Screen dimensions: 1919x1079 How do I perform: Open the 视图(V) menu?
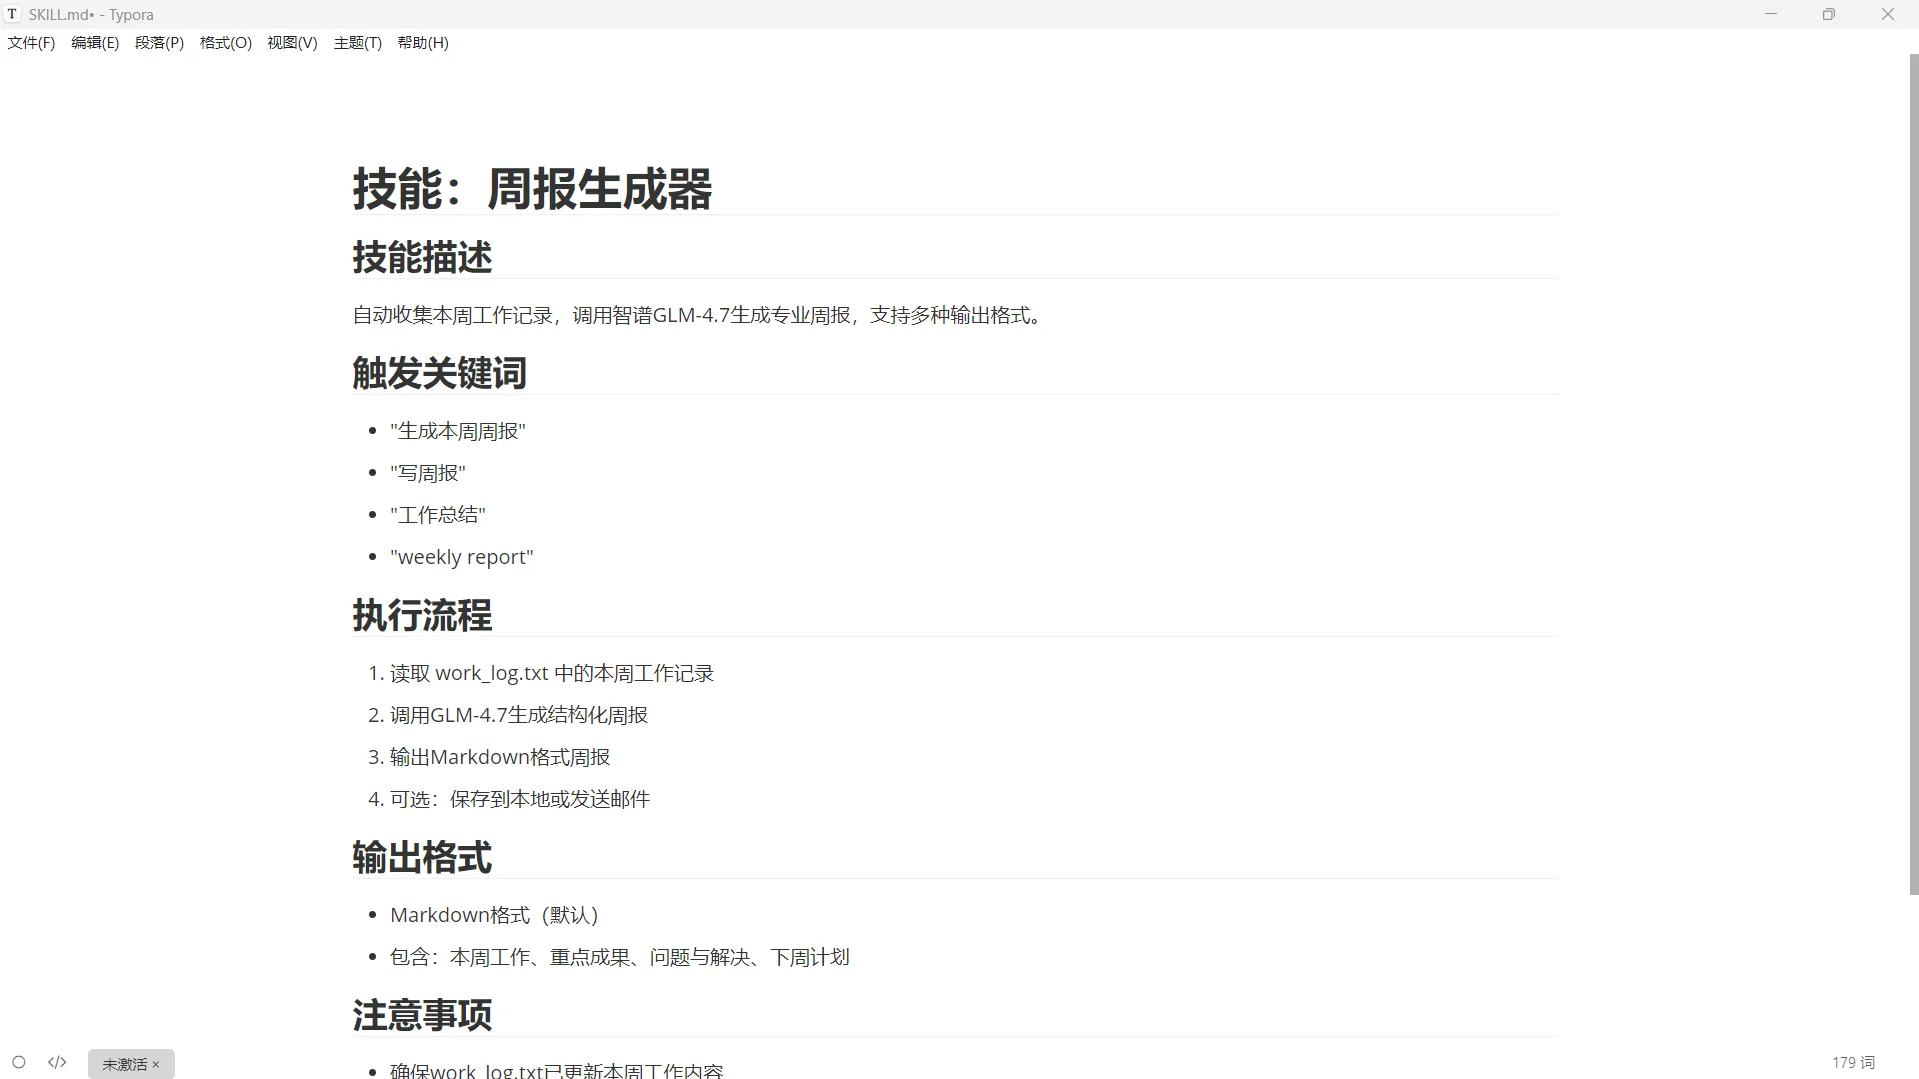(292, 43)
